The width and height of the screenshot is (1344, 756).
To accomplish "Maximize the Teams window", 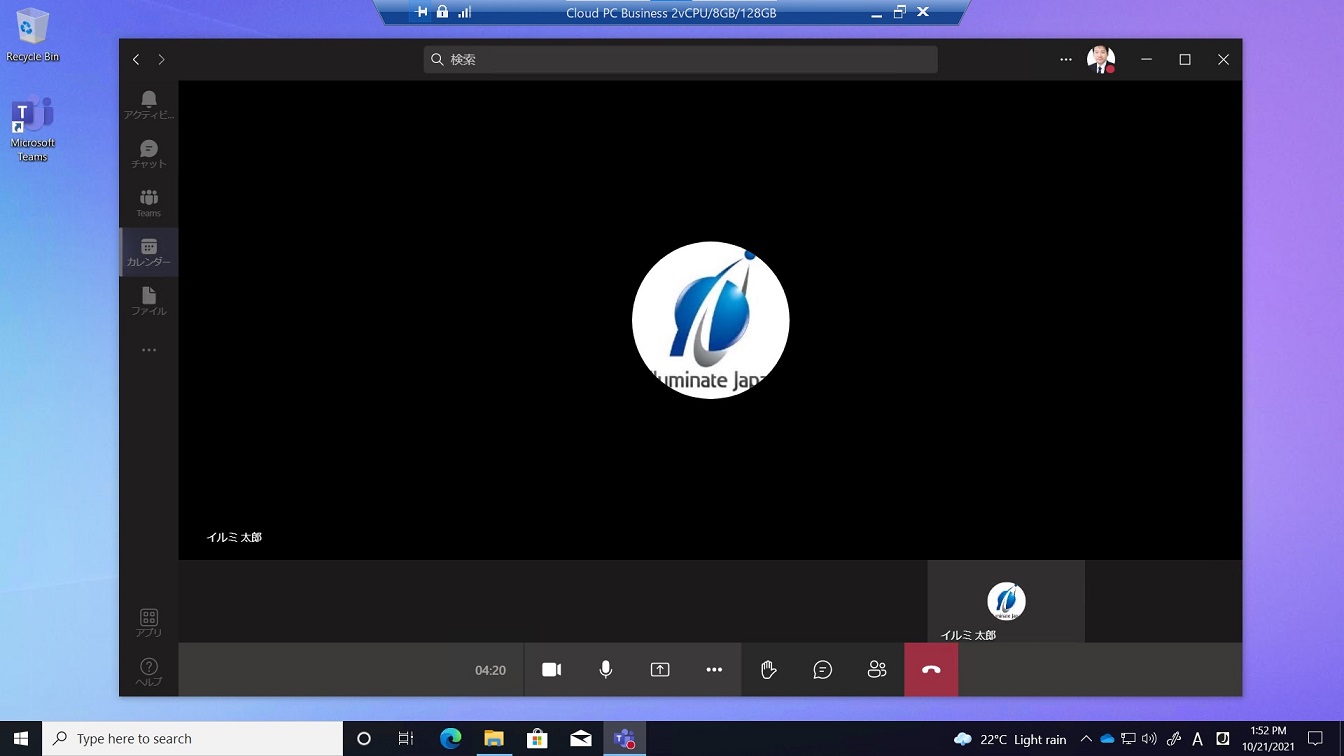I will (x=1185, y=60).
